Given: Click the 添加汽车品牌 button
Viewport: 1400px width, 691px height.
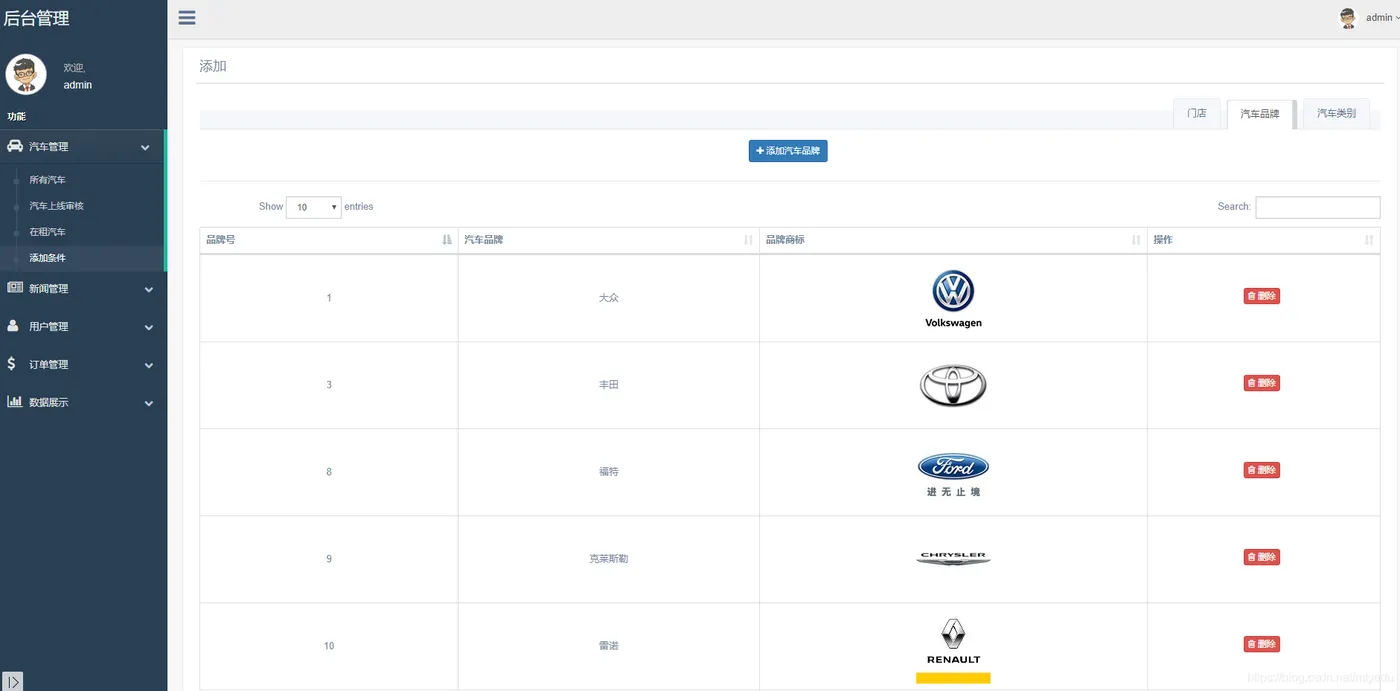Looking at the screenshot, I should click(788, 151).
